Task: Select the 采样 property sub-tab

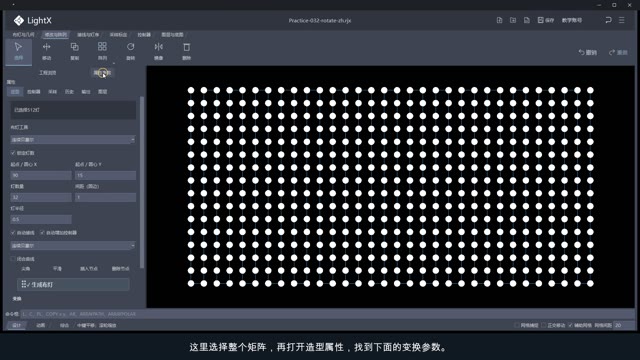Action: [x=53, y=92]
